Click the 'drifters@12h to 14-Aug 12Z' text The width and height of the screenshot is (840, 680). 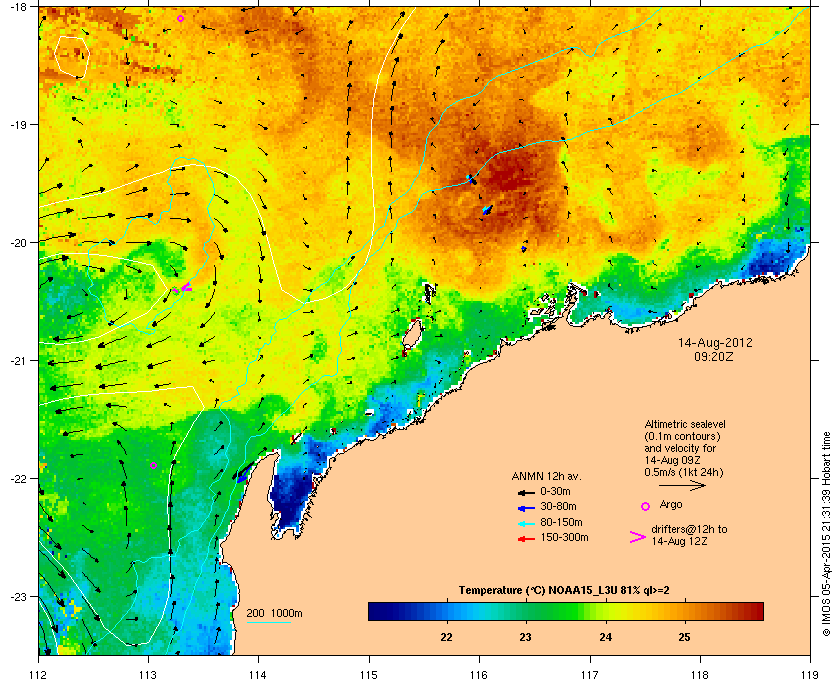click(689, 535)
